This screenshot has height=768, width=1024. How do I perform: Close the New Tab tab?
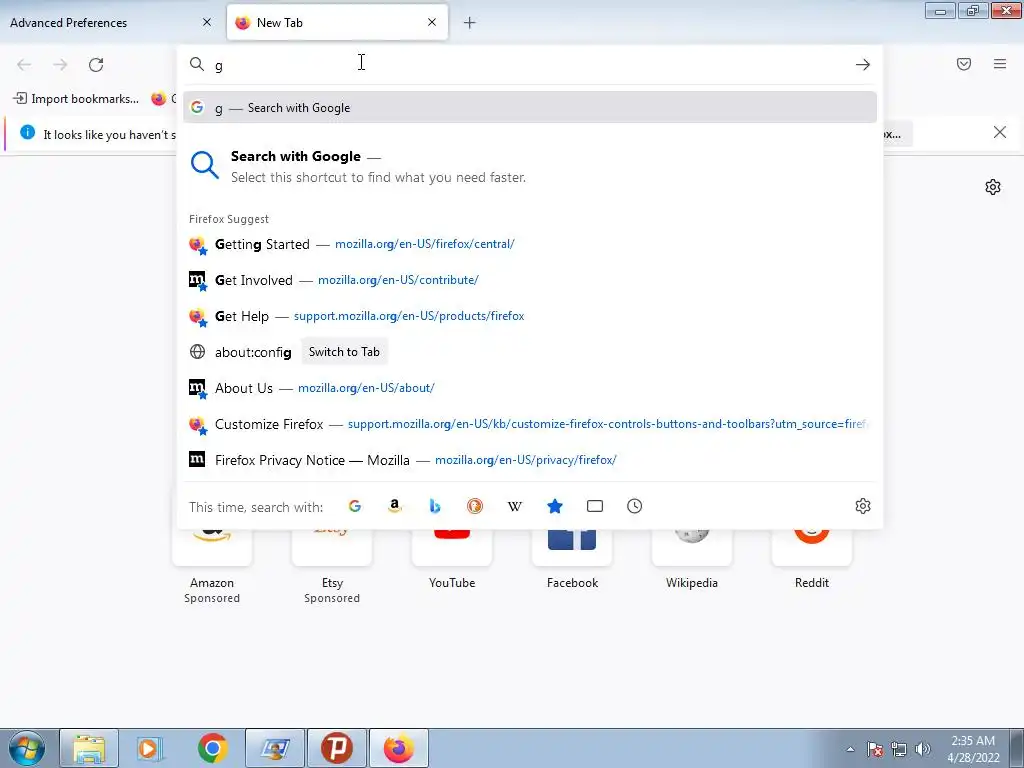point(432,22)
